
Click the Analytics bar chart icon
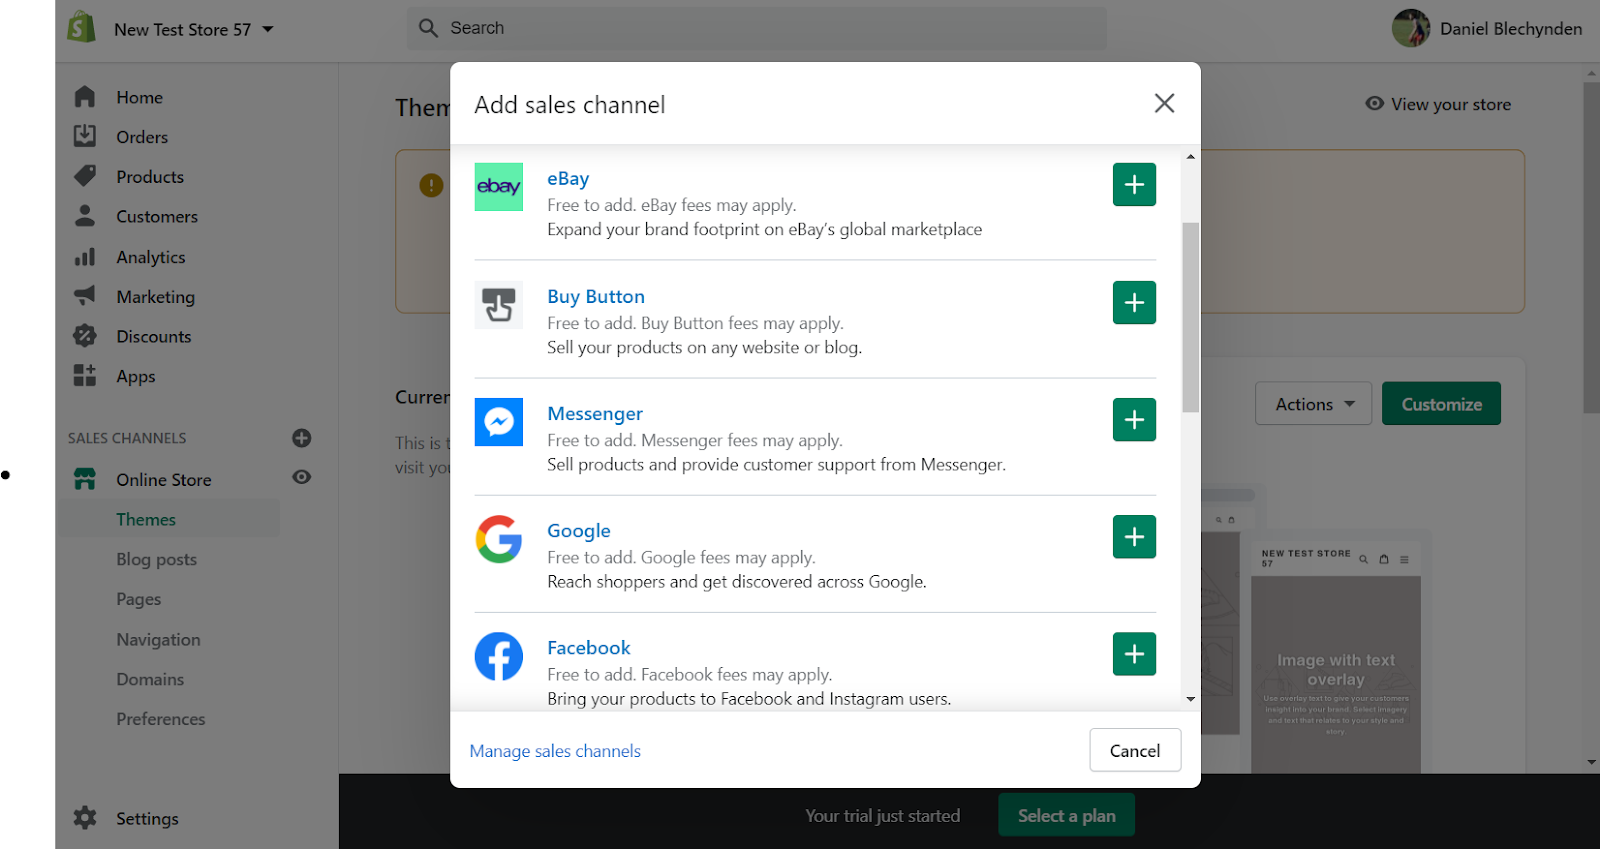pos(85,257)
